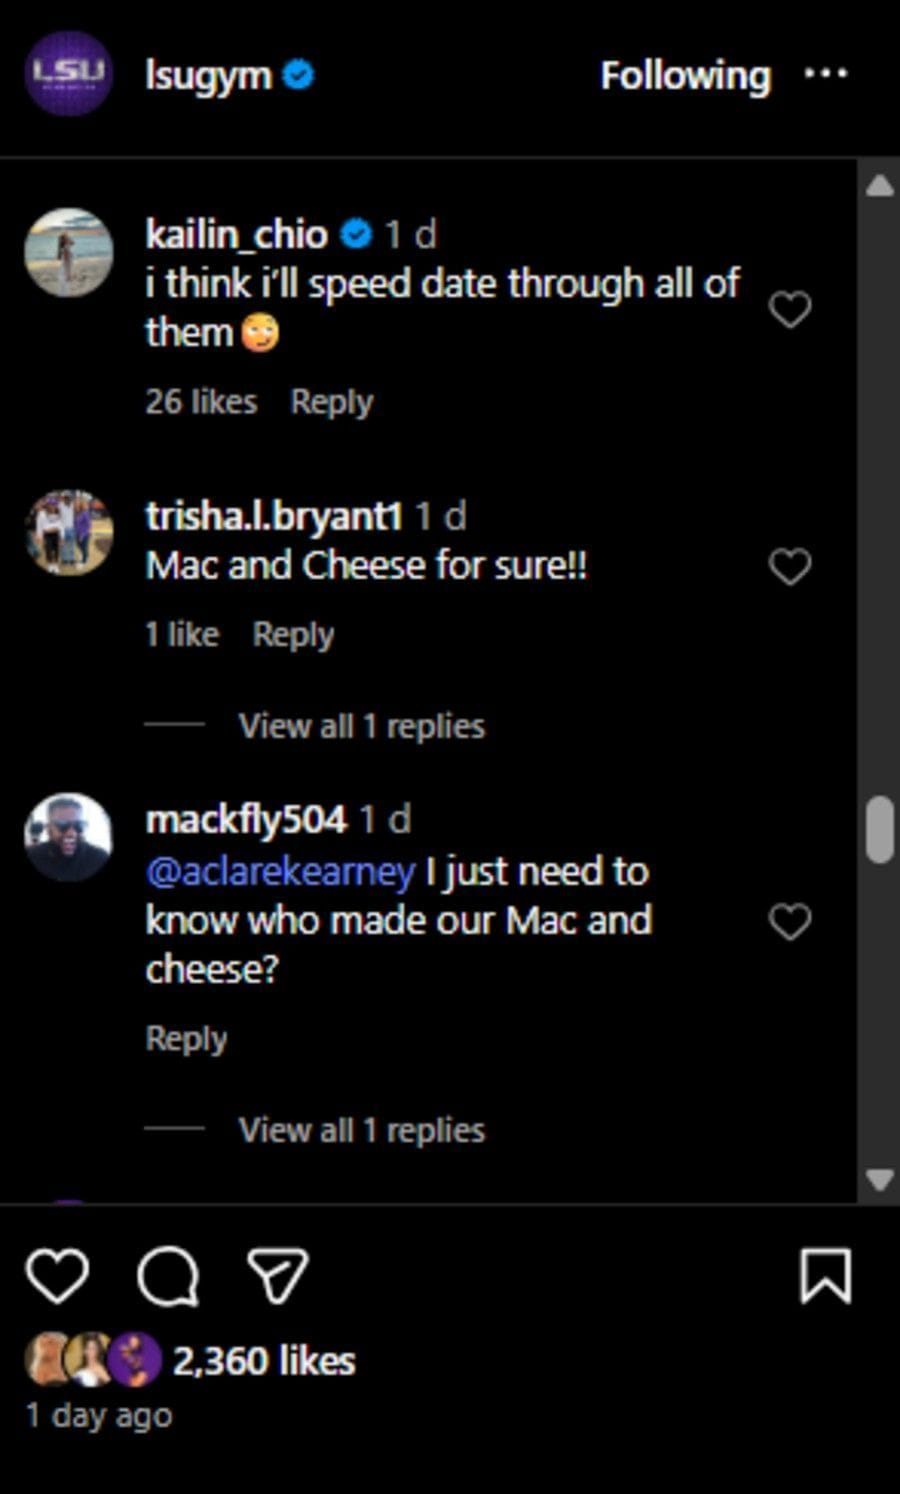Open kailin_chio's profile avatar

68,253
